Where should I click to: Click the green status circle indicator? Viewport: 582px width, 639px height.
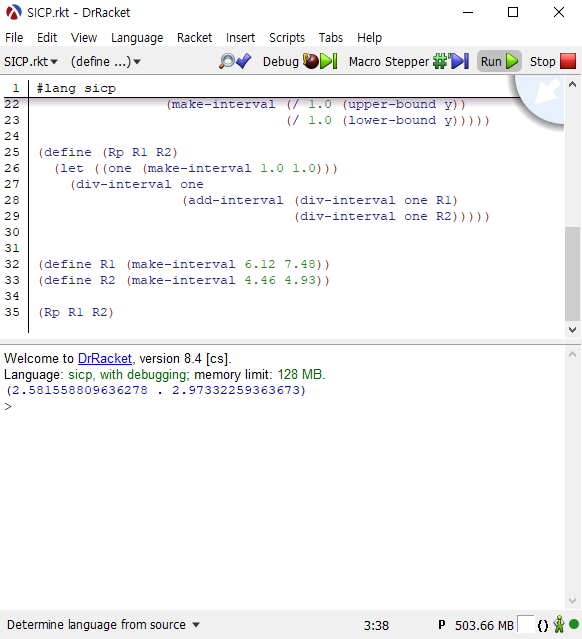tap(574, 624)
